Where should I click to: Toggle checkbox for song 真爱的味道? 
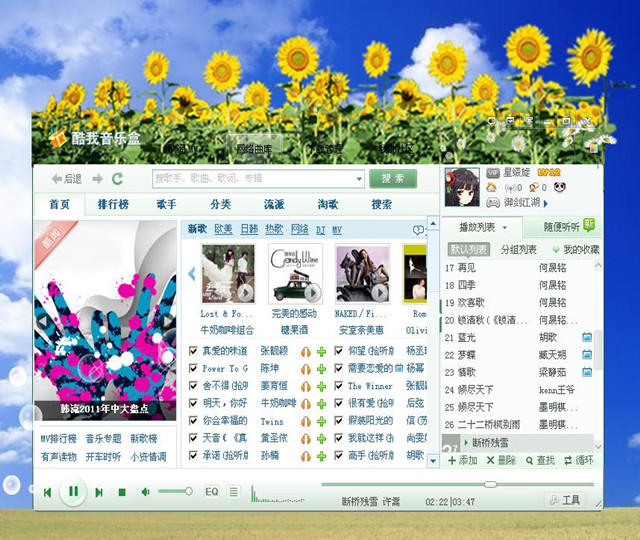[194, 351]
